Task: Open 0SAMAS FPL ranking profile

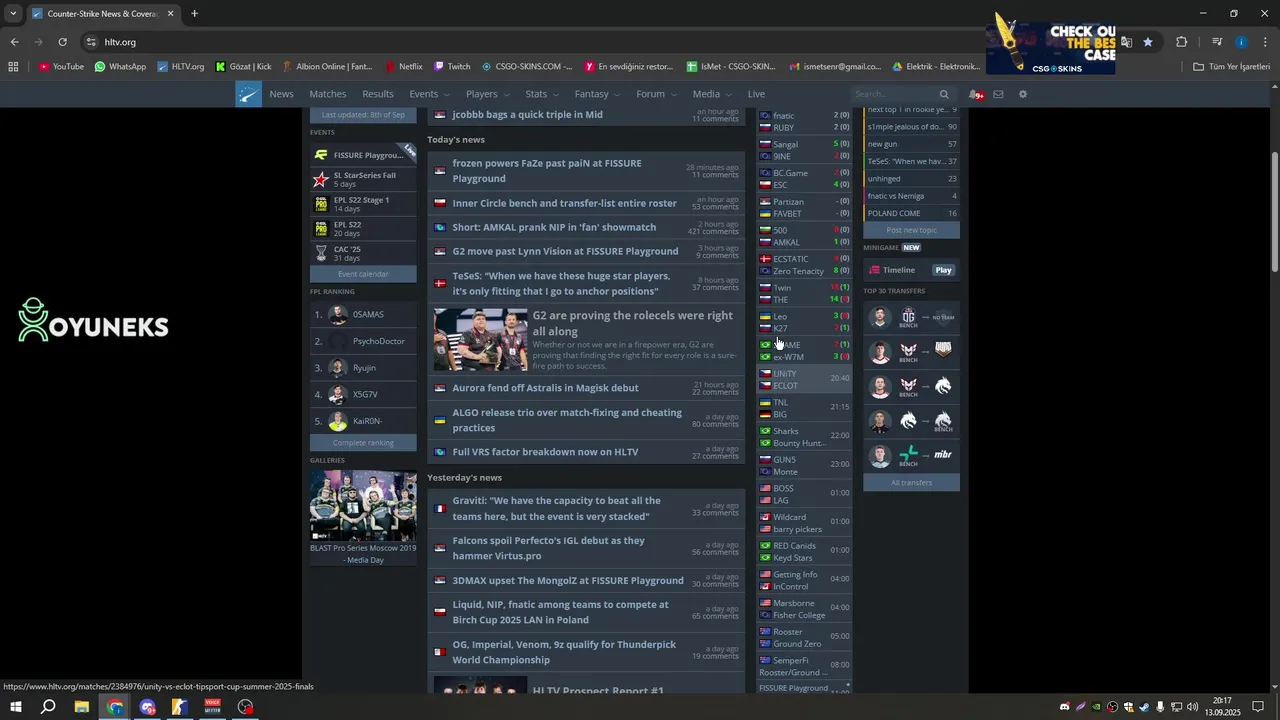Action: [x=363, y=314]
